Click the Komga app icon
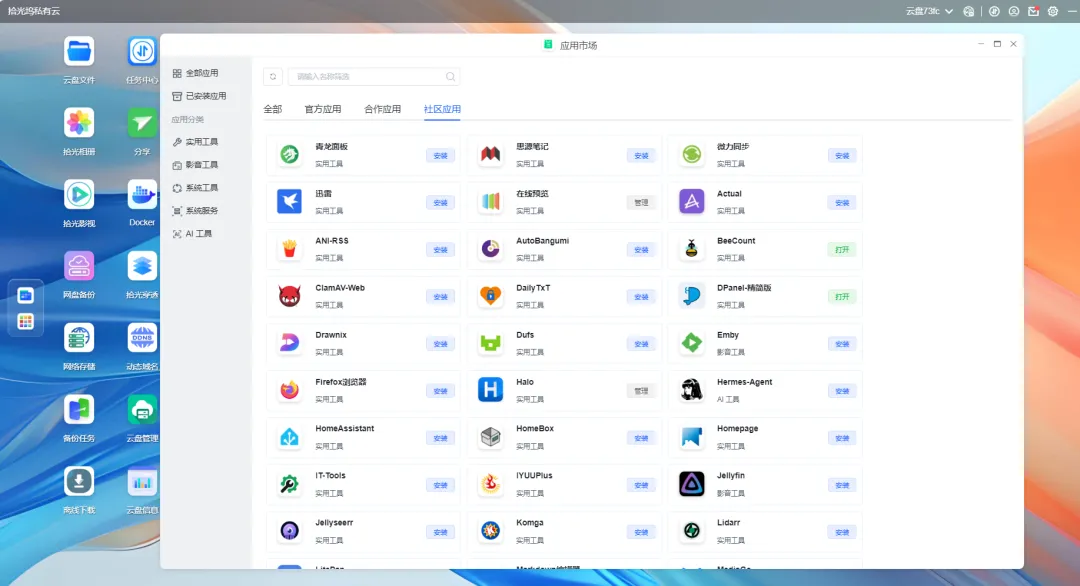This screenshot has height=586, width=1080. [x=490, y=531]
